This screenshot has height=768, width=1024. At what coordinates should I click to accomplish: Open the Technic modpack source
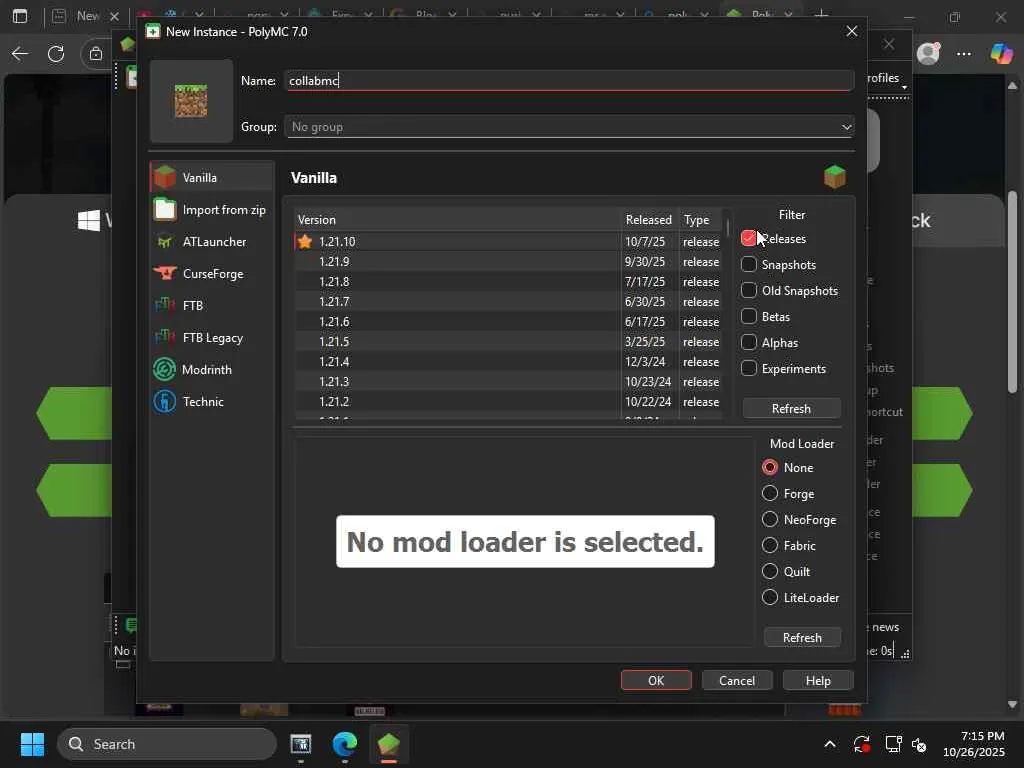pos(212,402)
